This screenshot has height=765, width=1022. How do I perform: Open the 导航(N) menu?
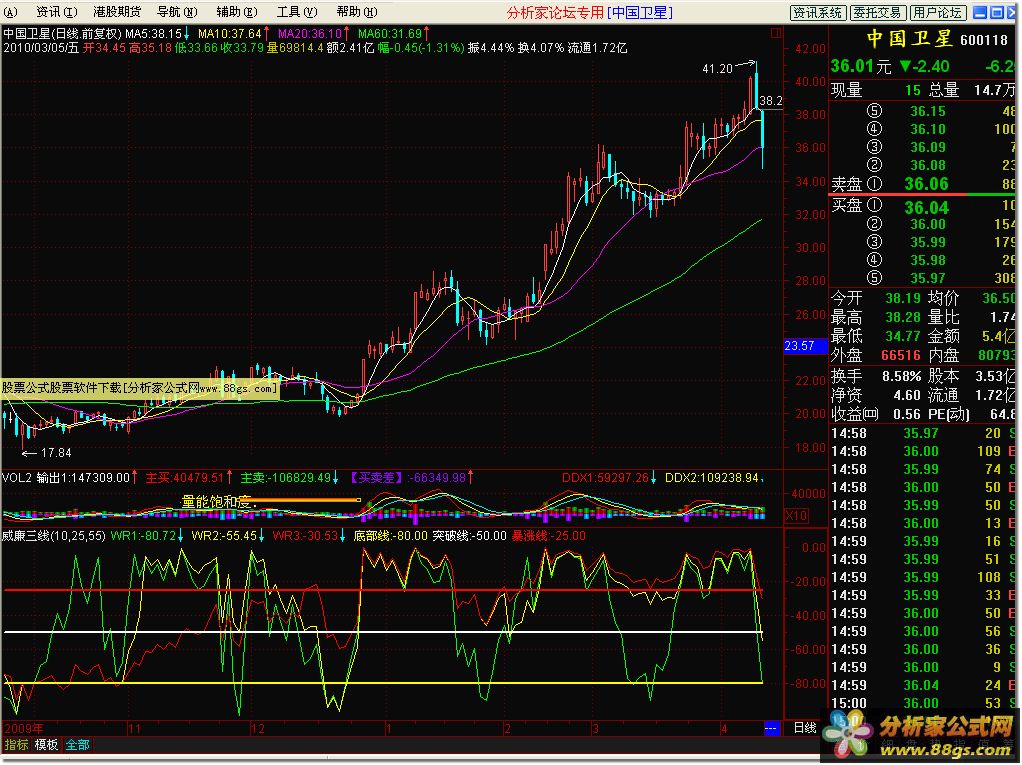tap(177, 12)
